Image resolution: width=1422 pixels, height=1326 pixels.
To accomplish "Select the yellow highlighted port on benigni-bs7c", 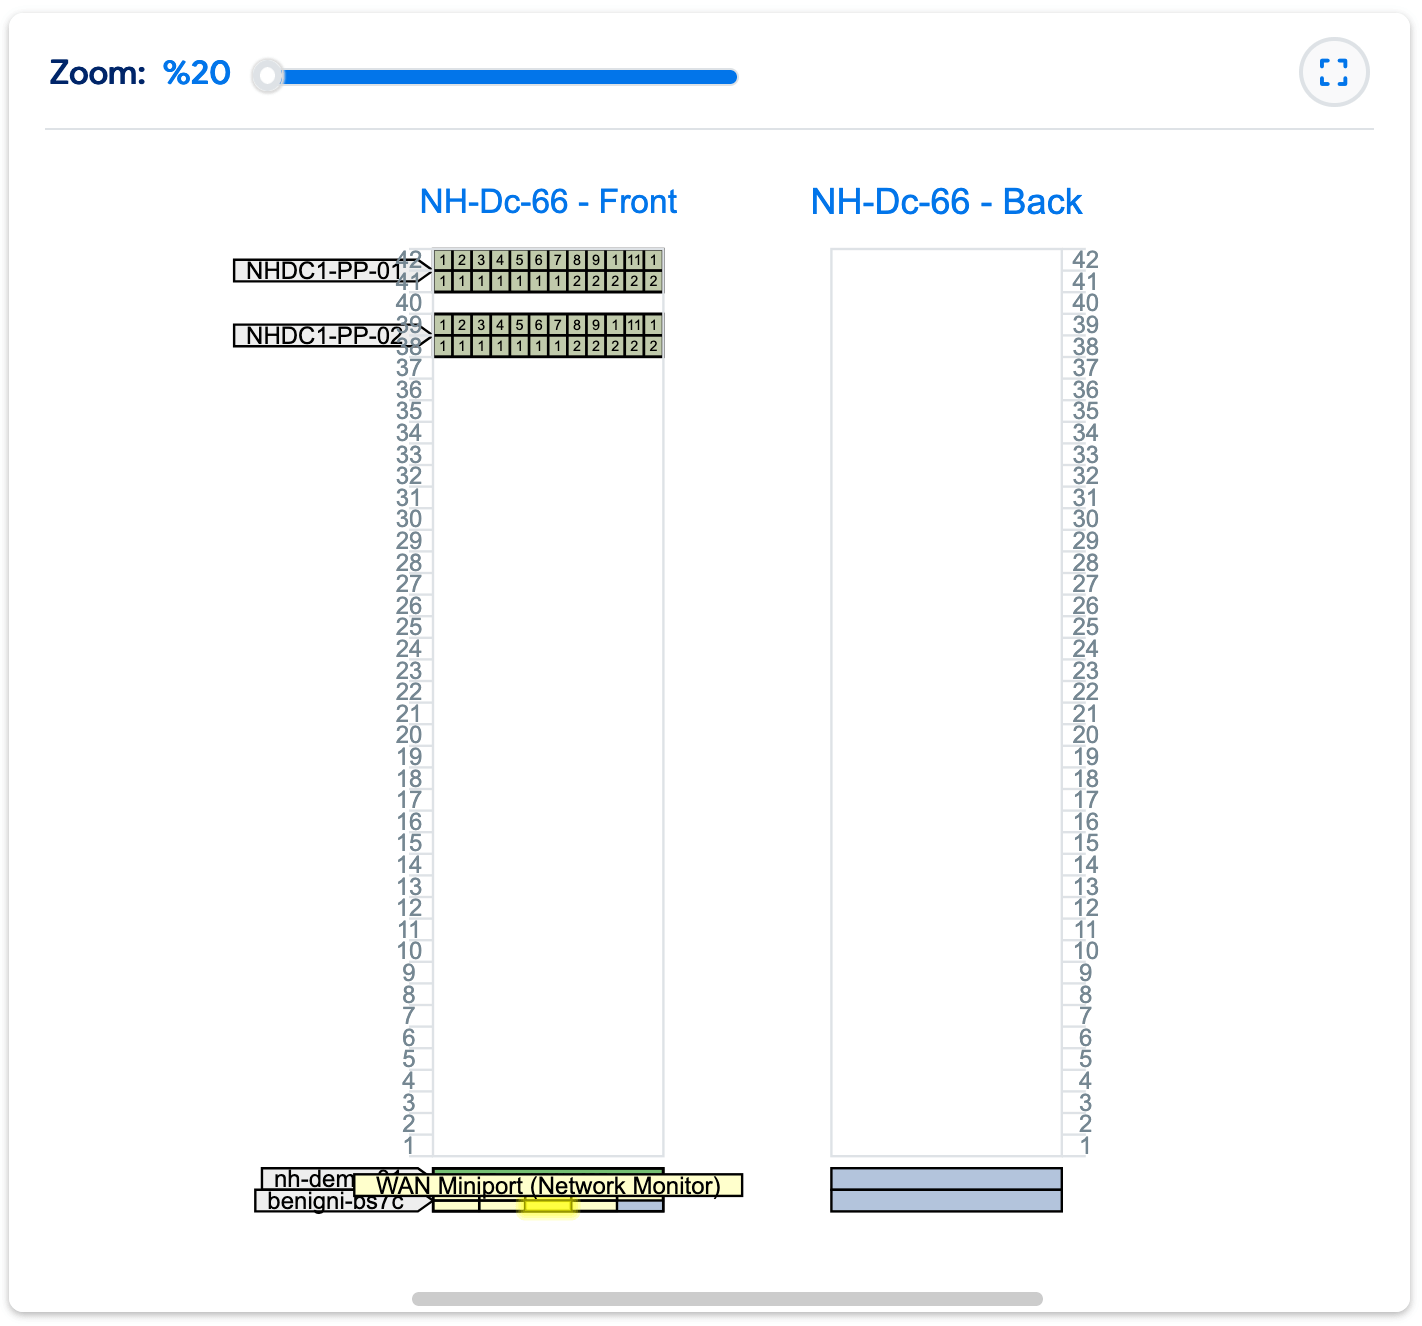I will pyautogui.click(x=548, y=1206).
